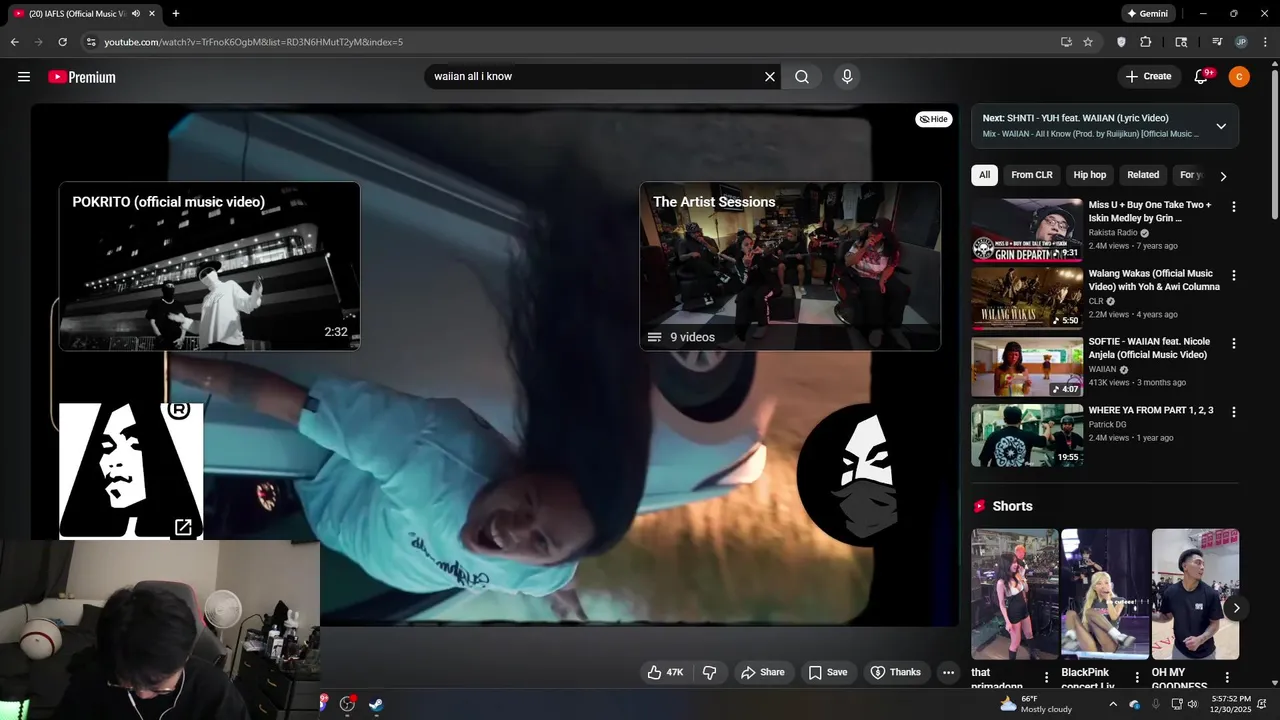
Task: Share this video
Action: click(762, 672)
